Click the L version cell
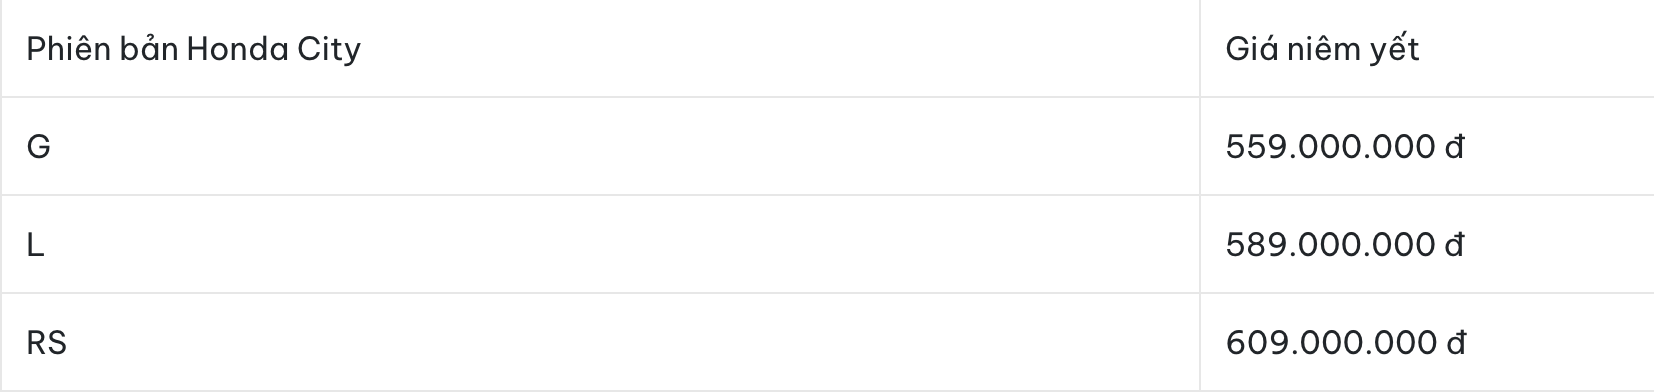 [600, 244]
